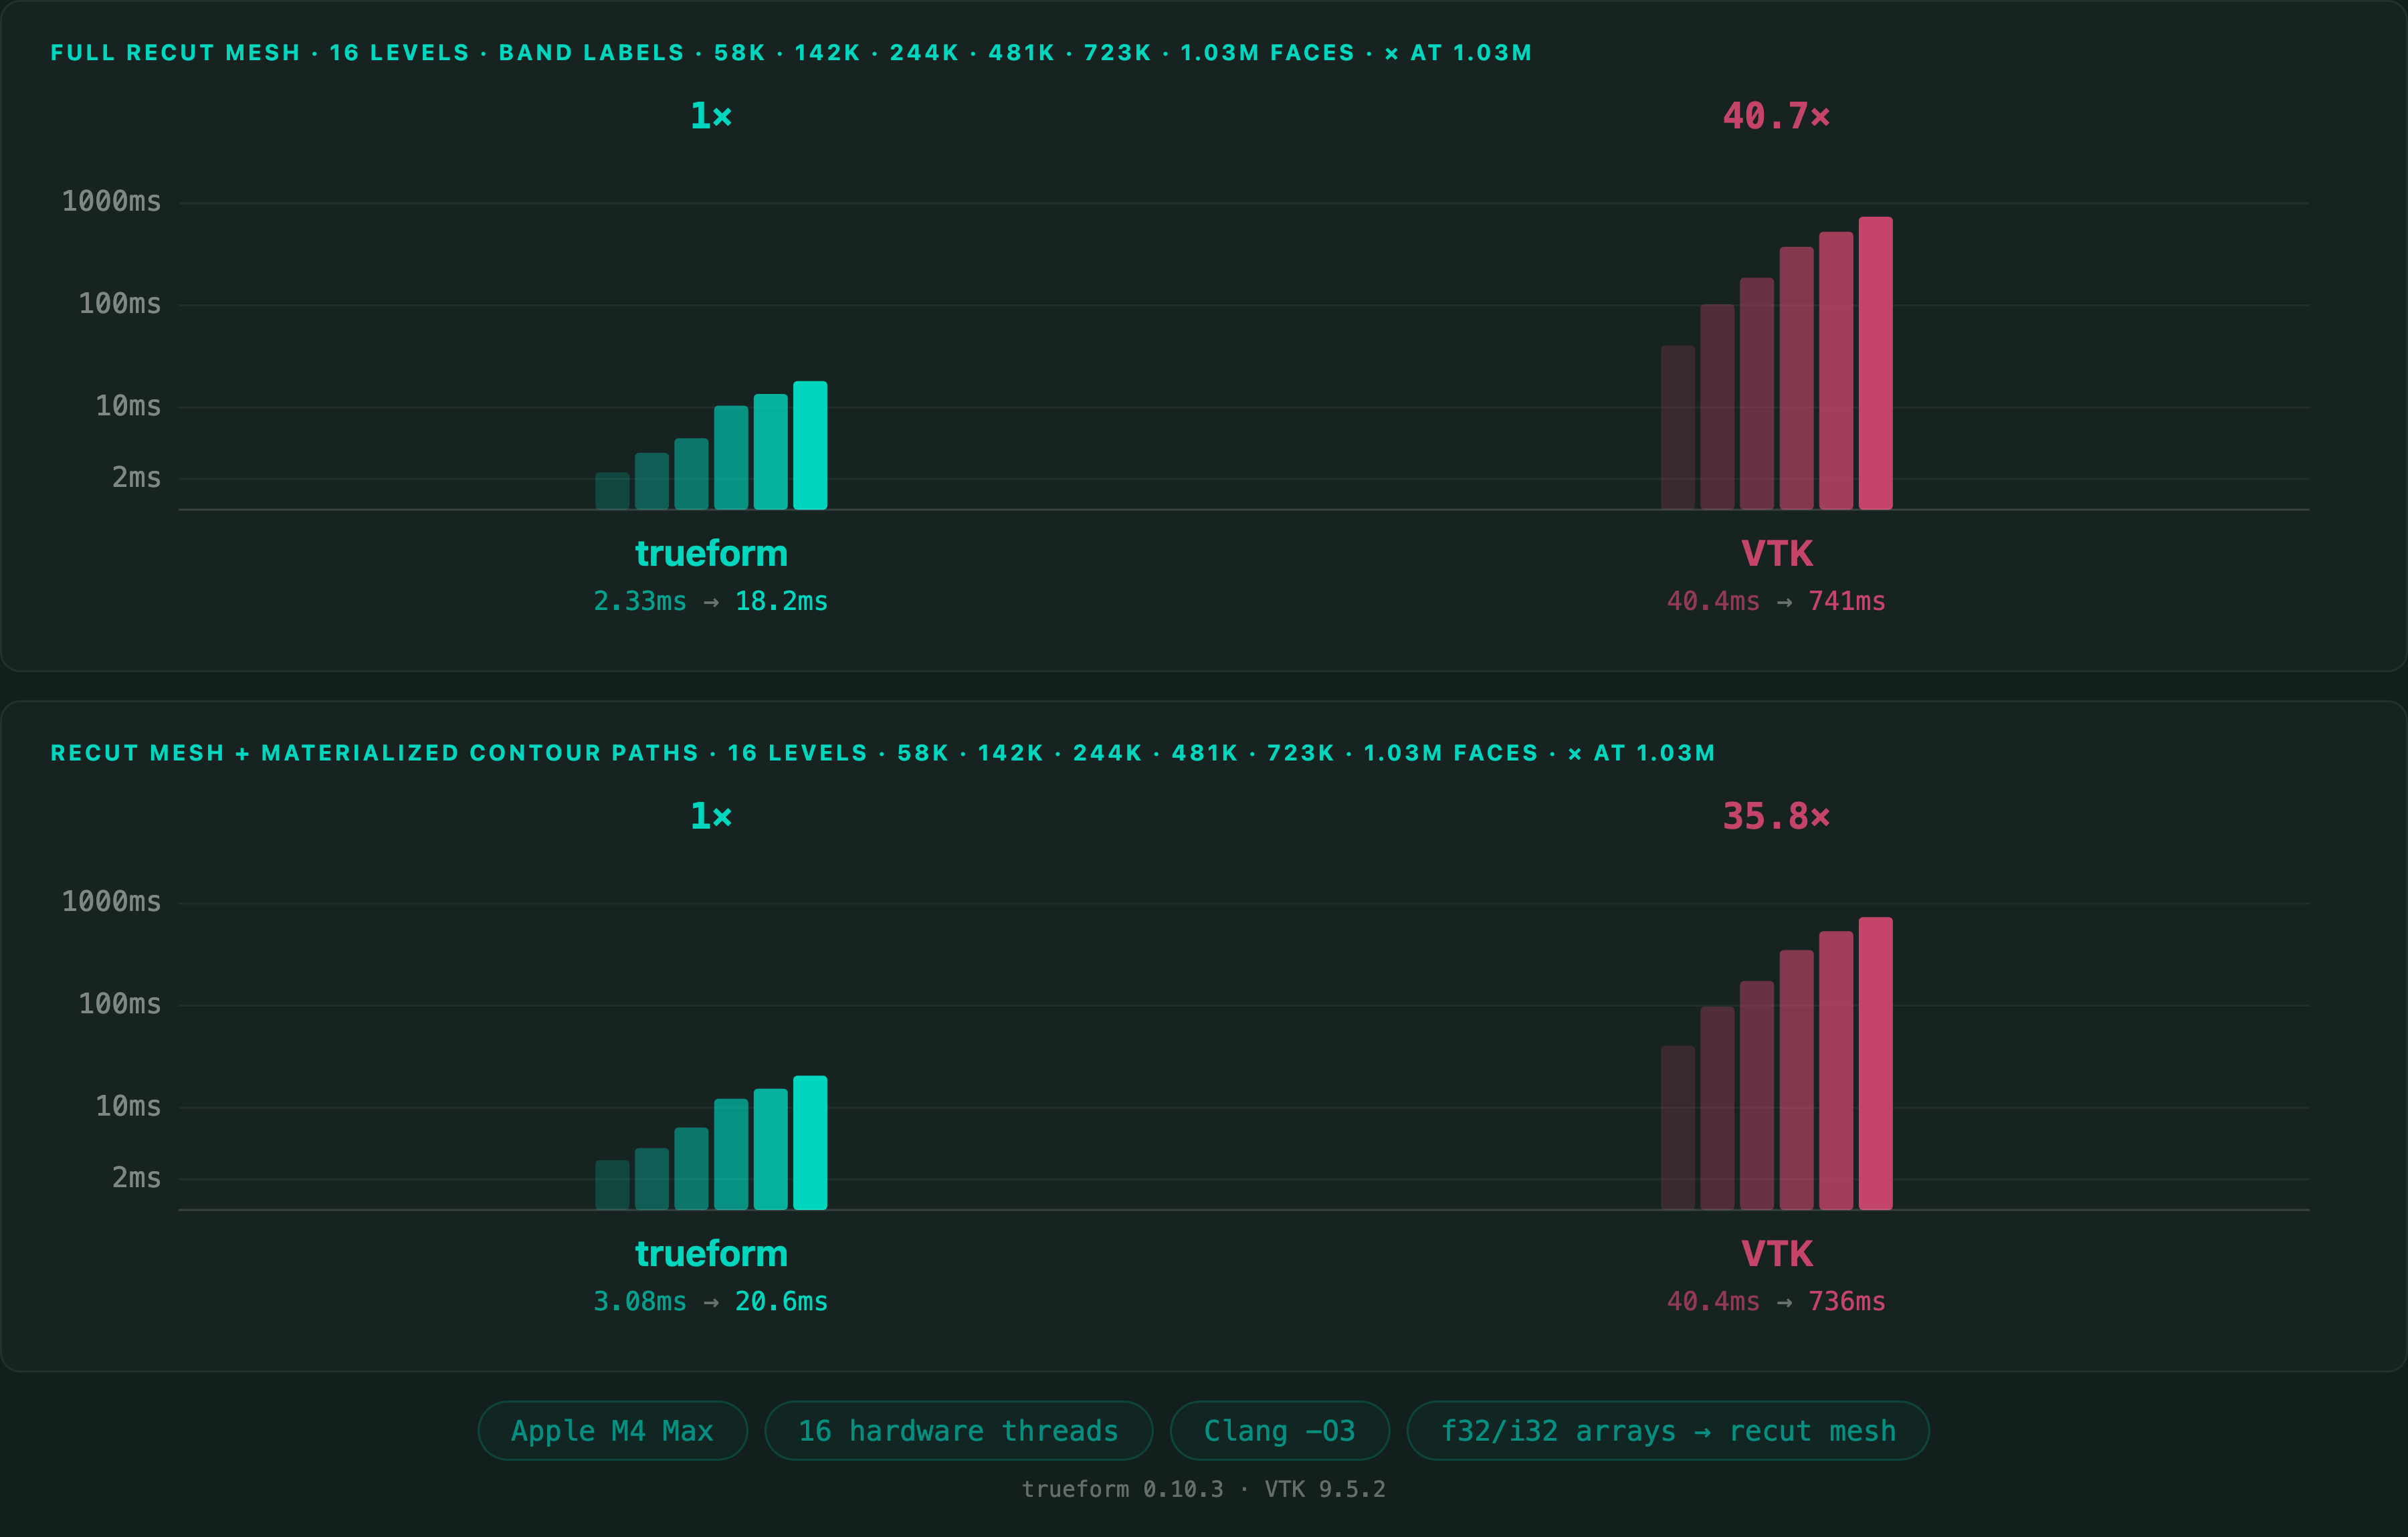Click the trueform label in bottom chart

point(711,1253)
